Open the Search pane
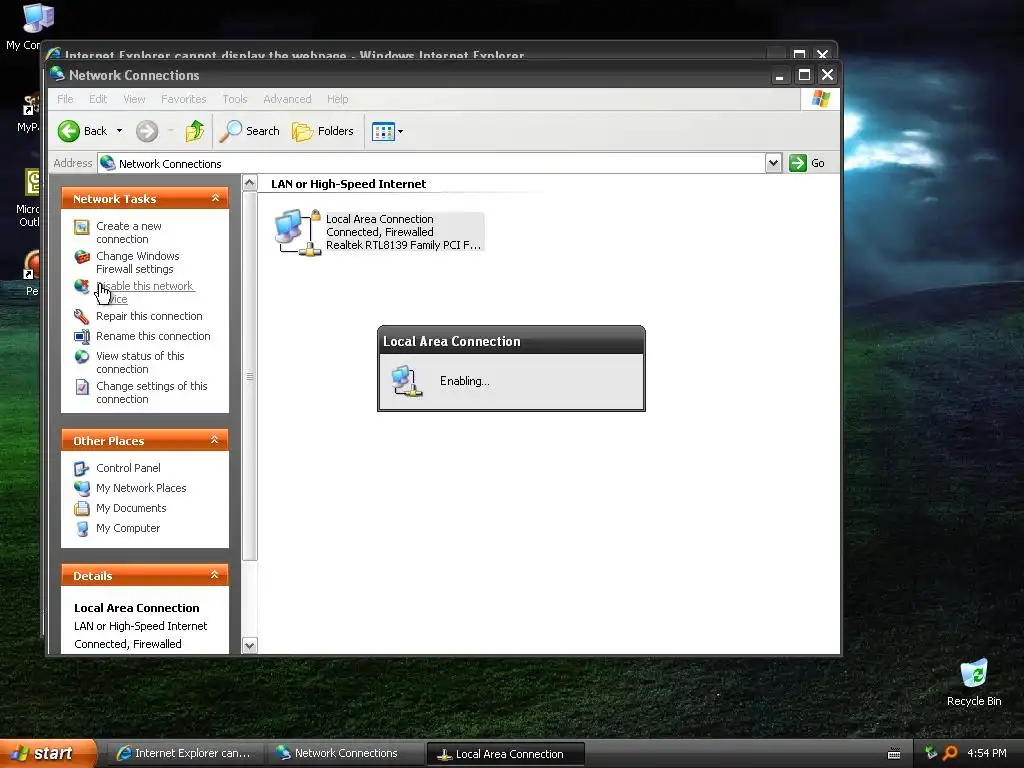This screenshot has width=1024, height=768. click(249, 131)
